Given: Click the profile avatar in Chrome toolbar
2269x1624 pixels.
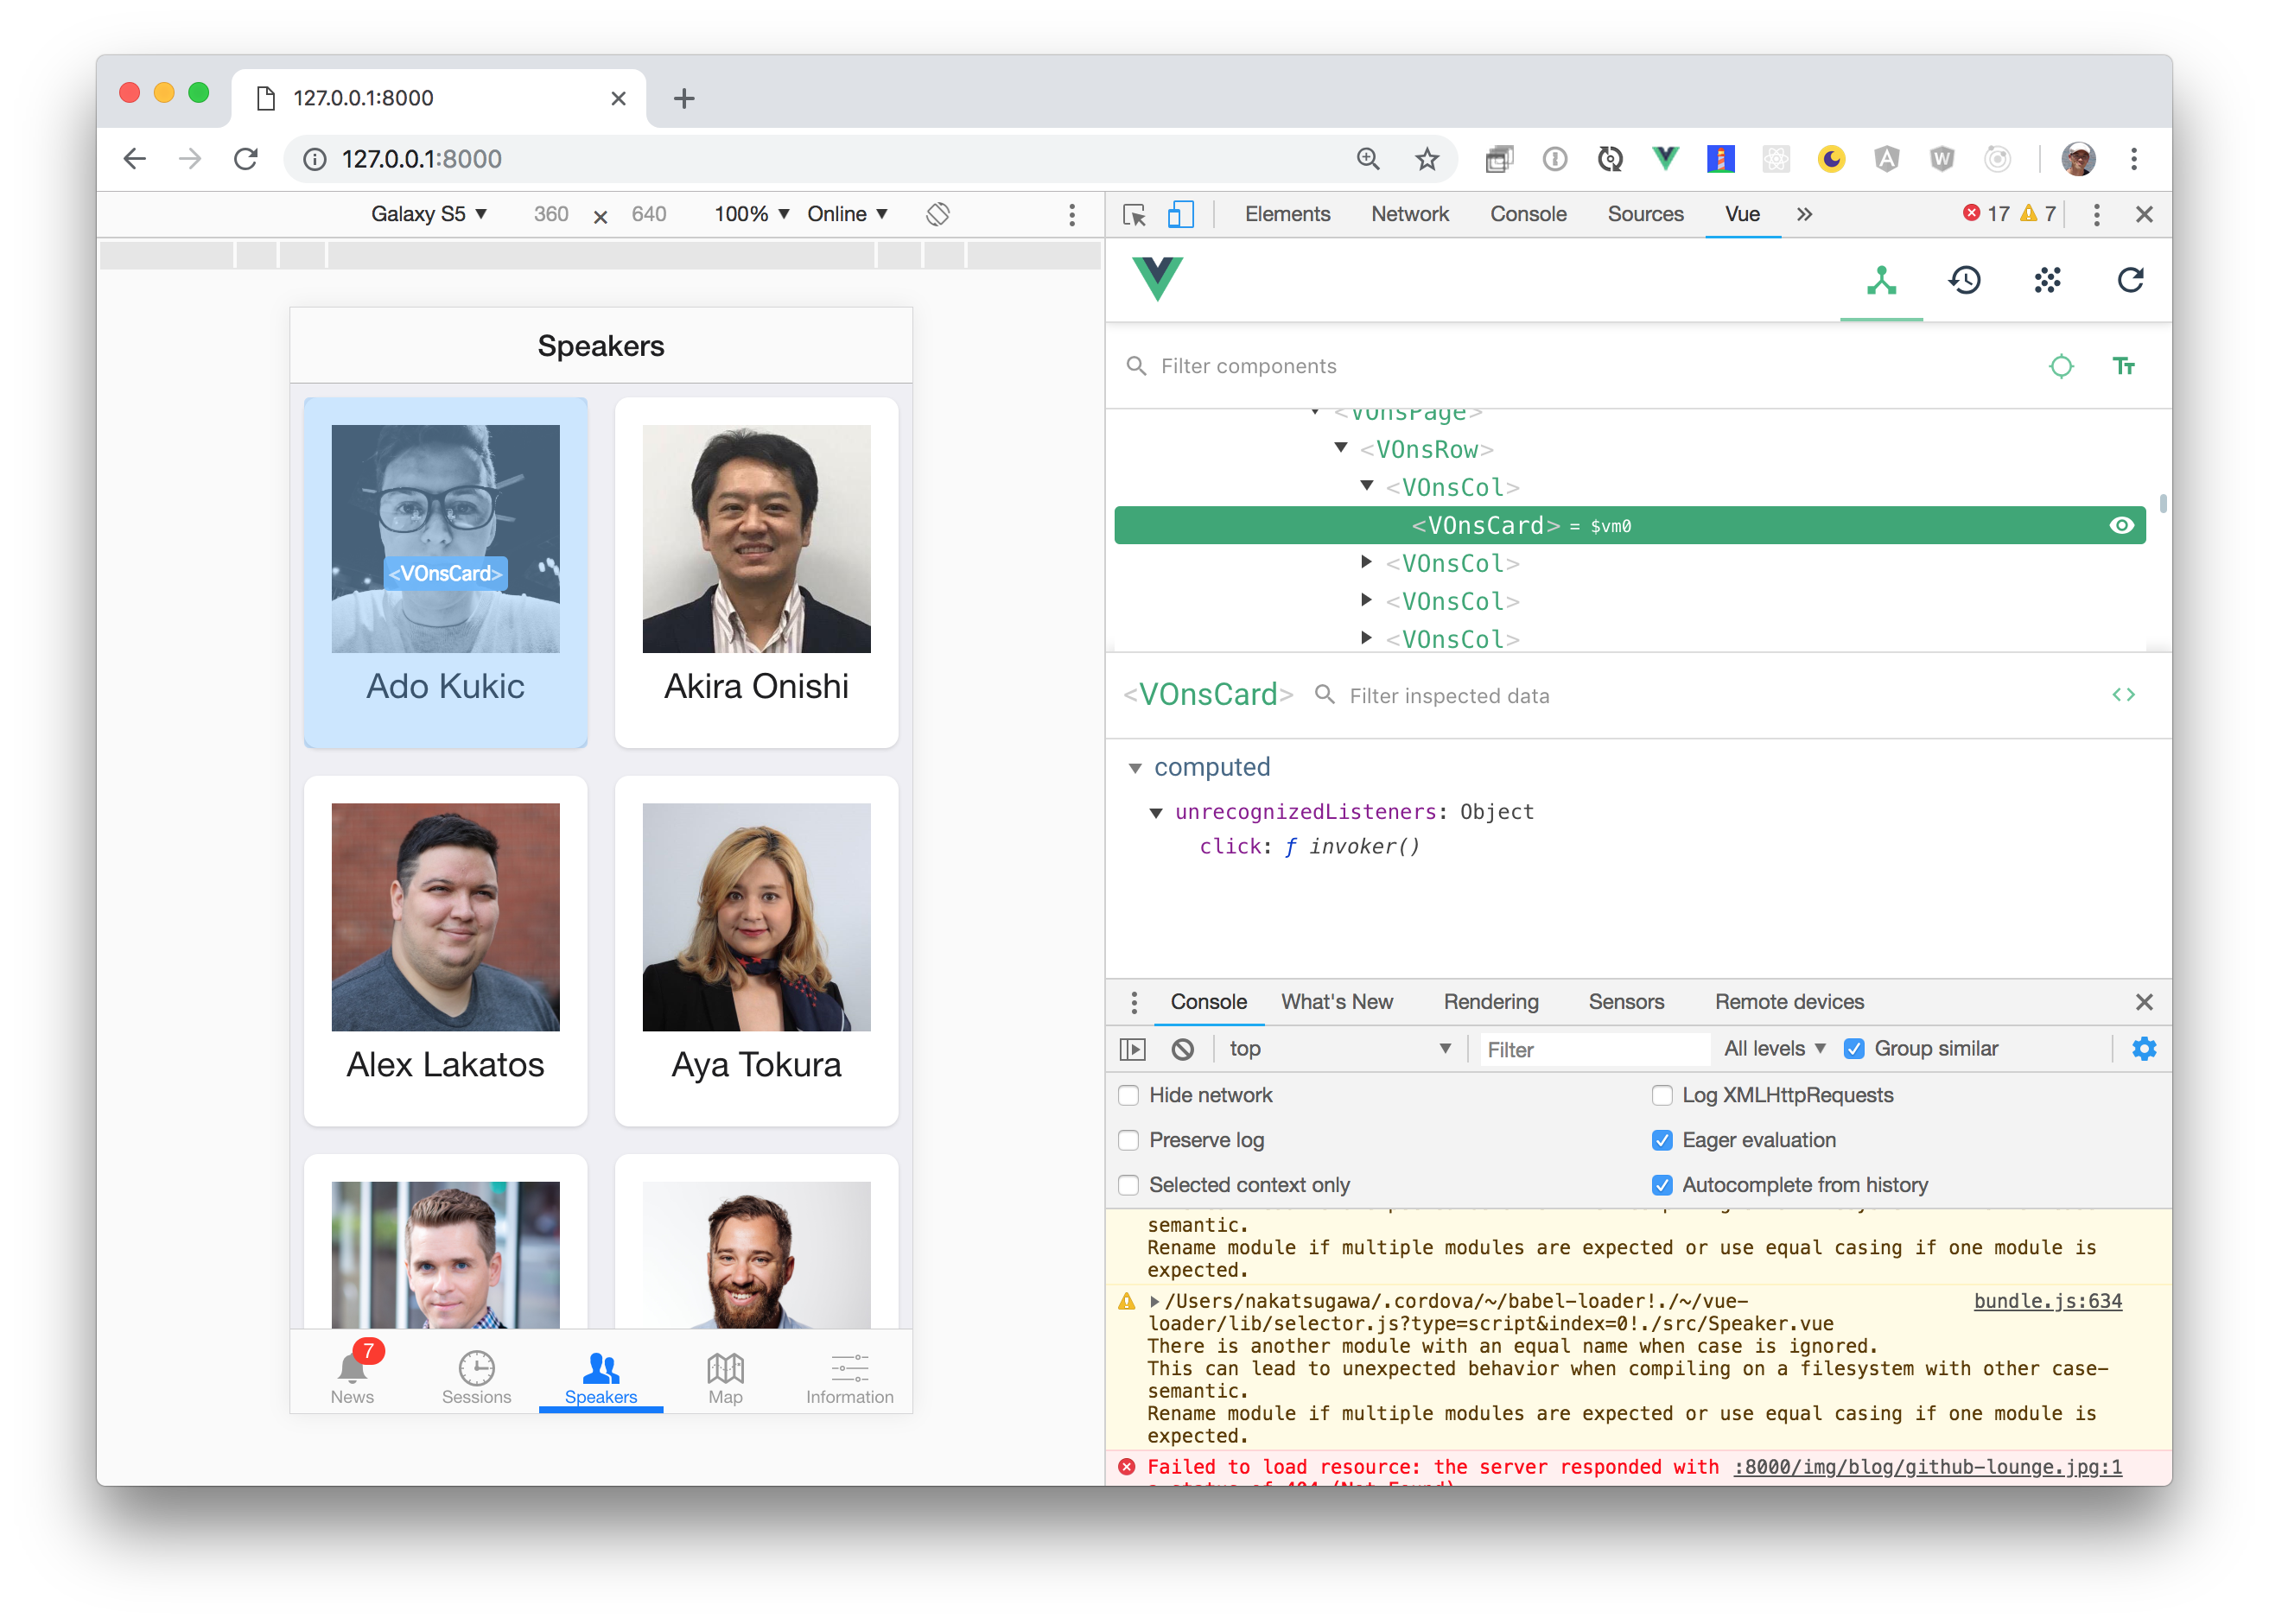Looking at the screenshot, I should tap(2079, 159).
